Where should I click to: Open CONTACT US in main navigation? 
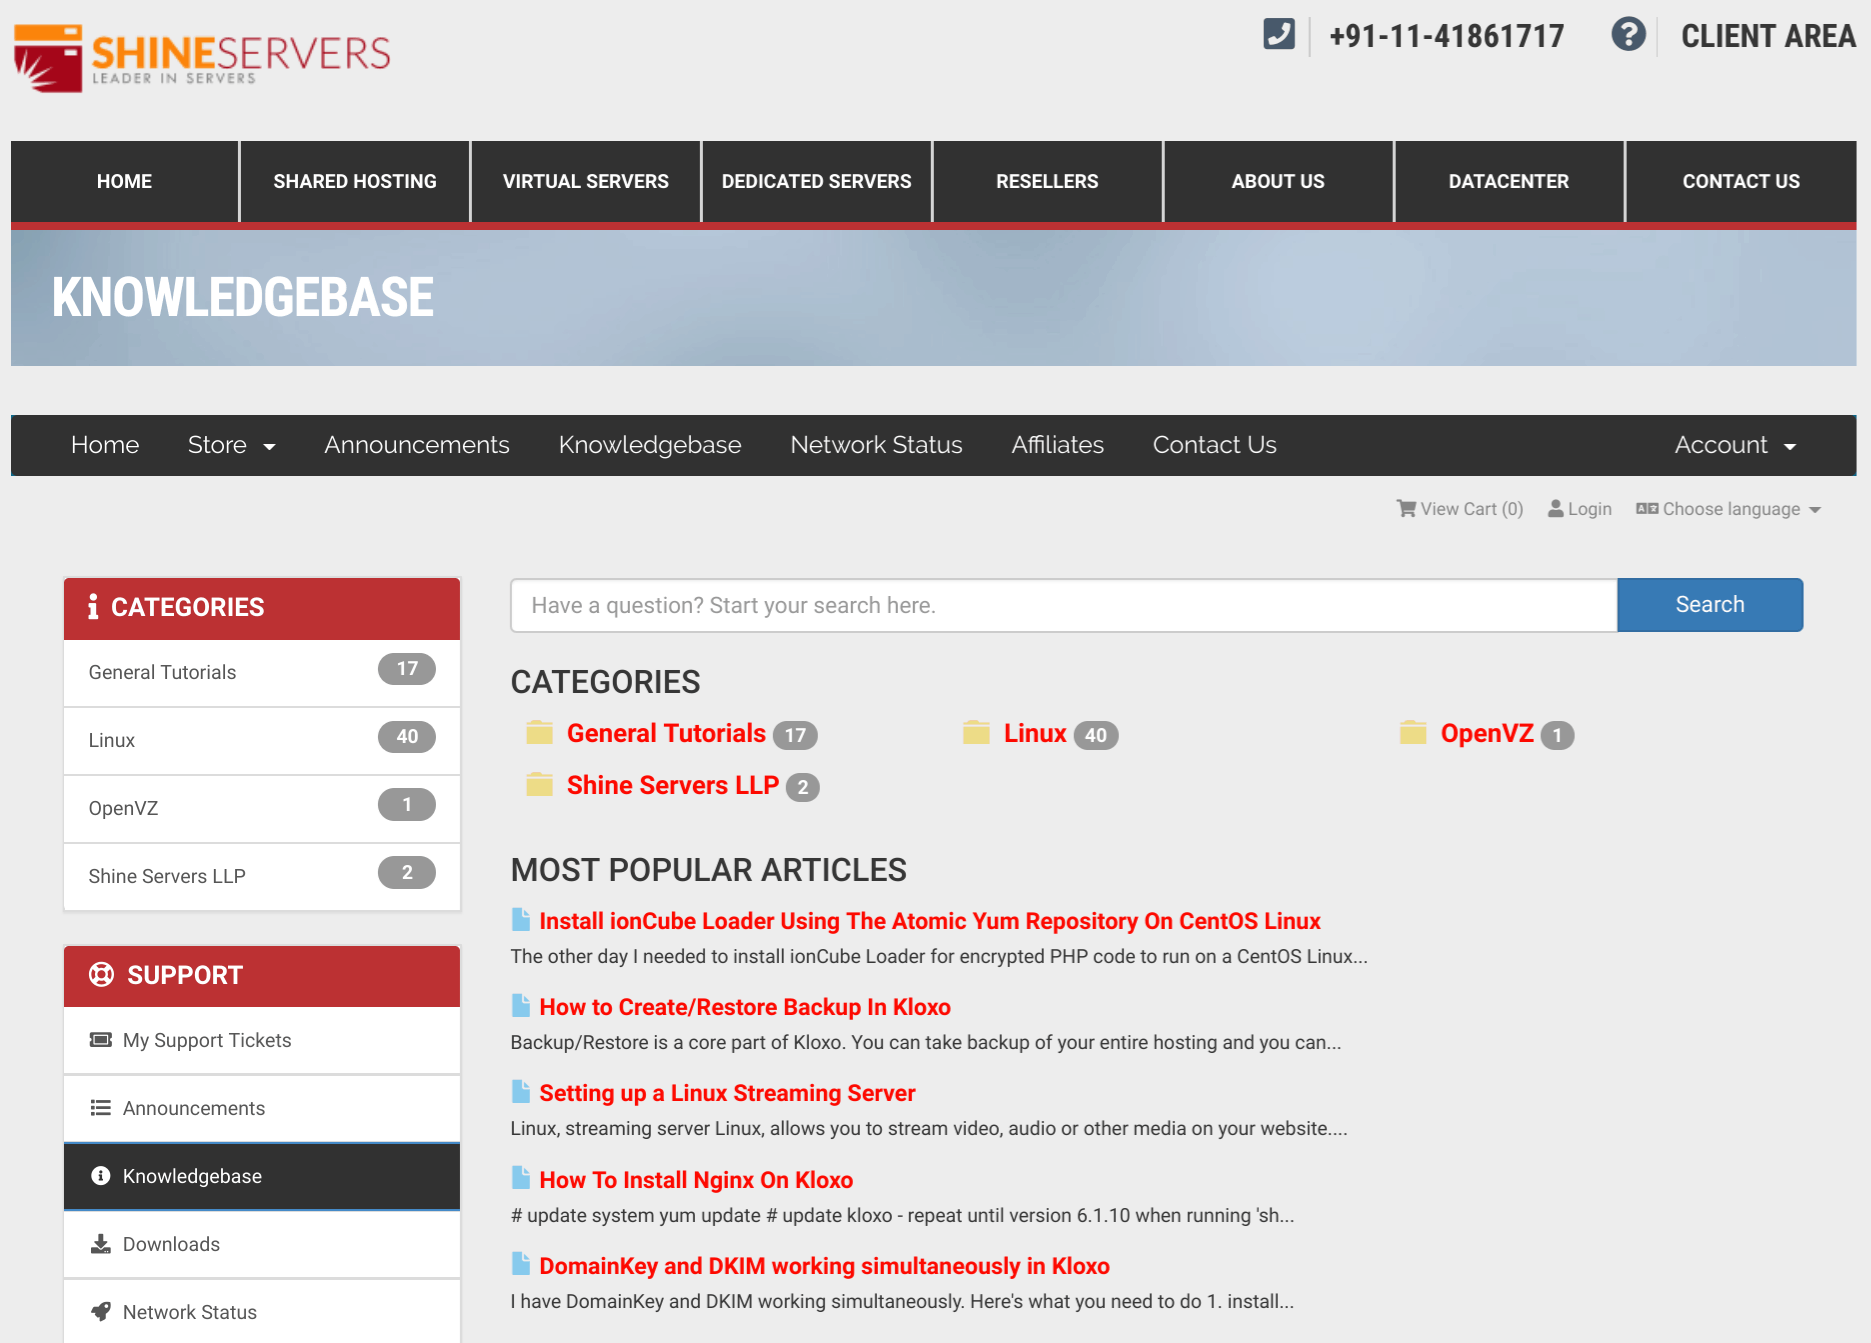[x=1741, y=181]
